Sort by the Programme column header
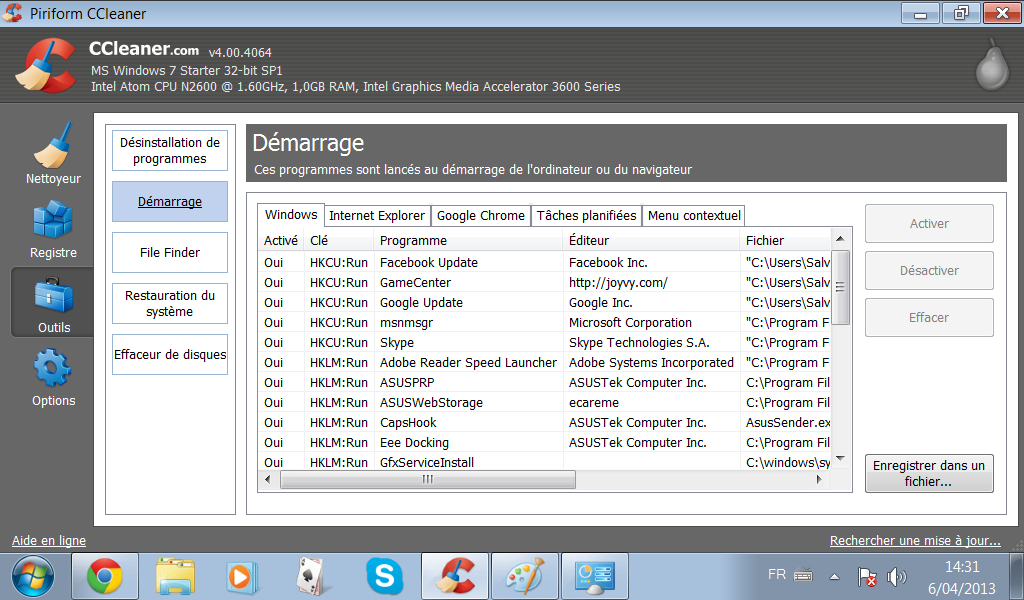This screenshot has height=600, width=1024. (x=468, y=240)
